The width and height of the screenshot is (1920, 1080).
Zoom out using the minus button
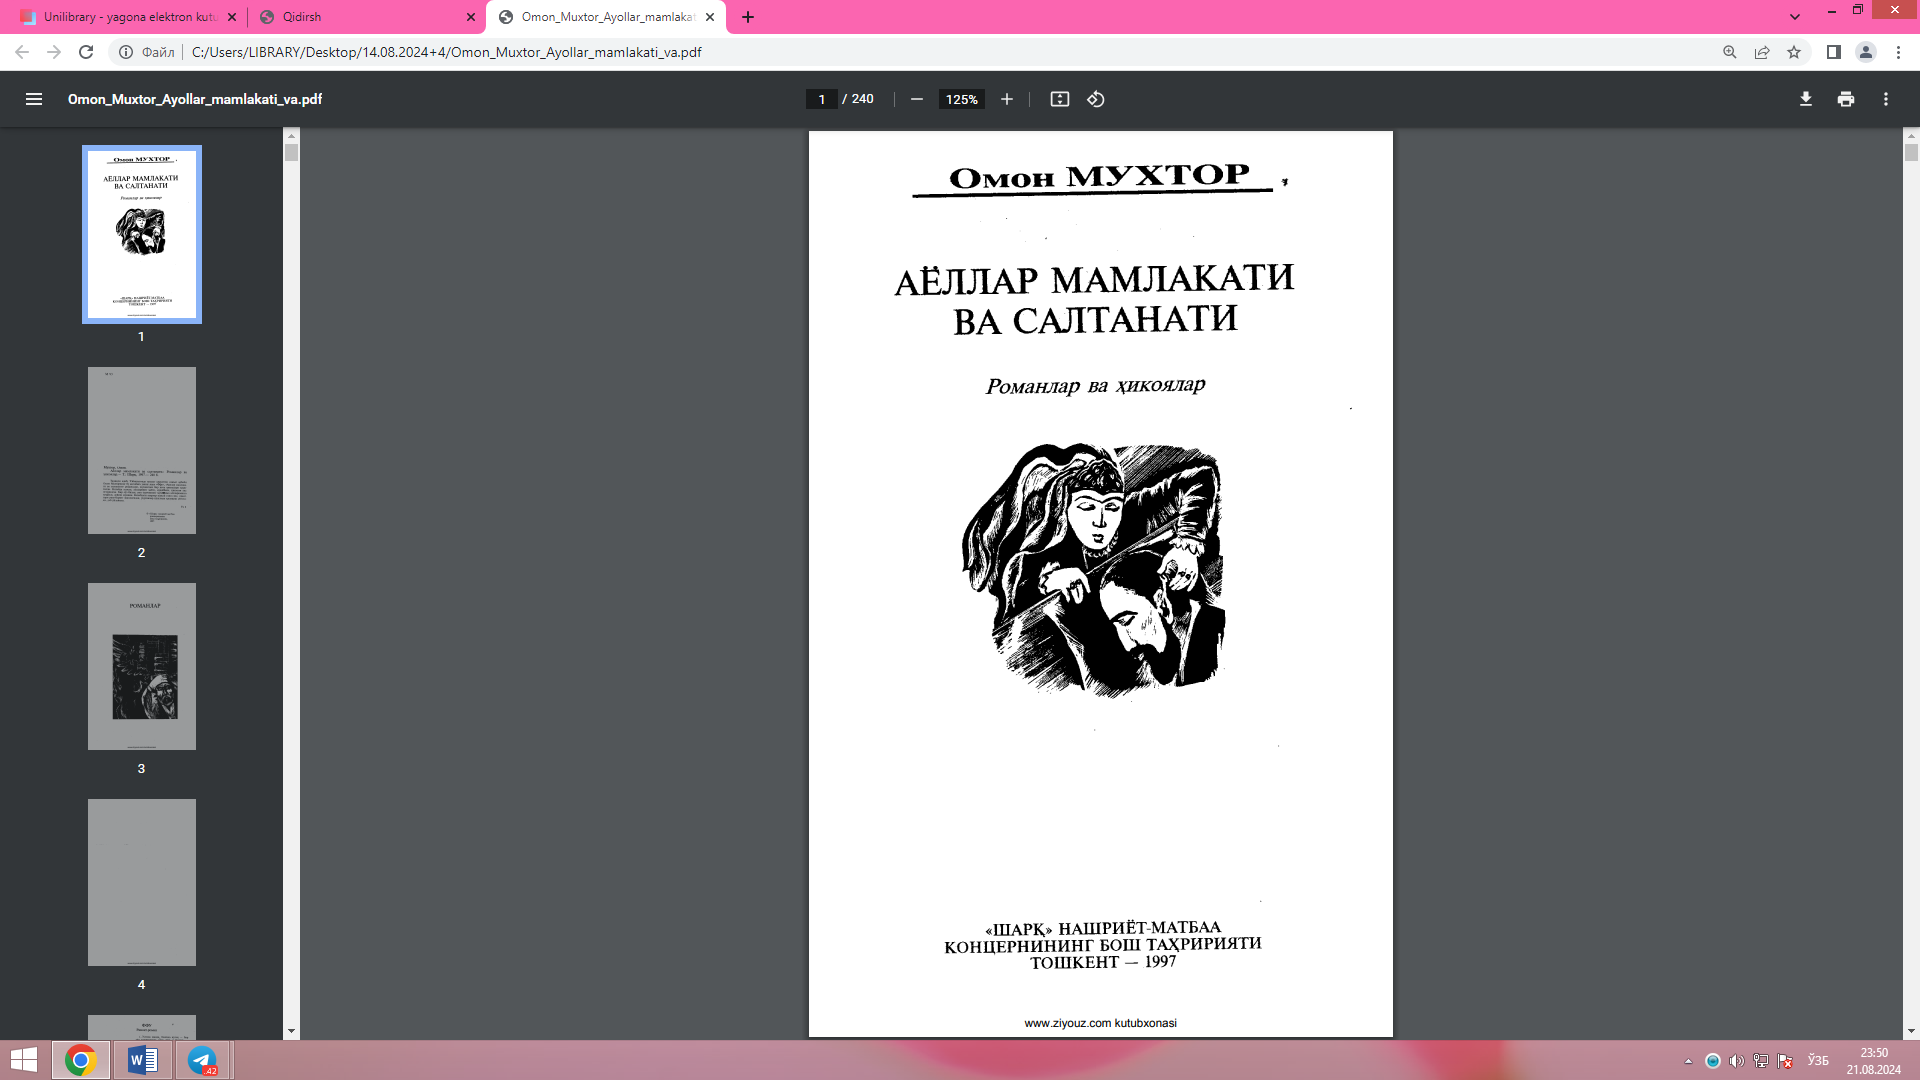(x=916, y=99)
